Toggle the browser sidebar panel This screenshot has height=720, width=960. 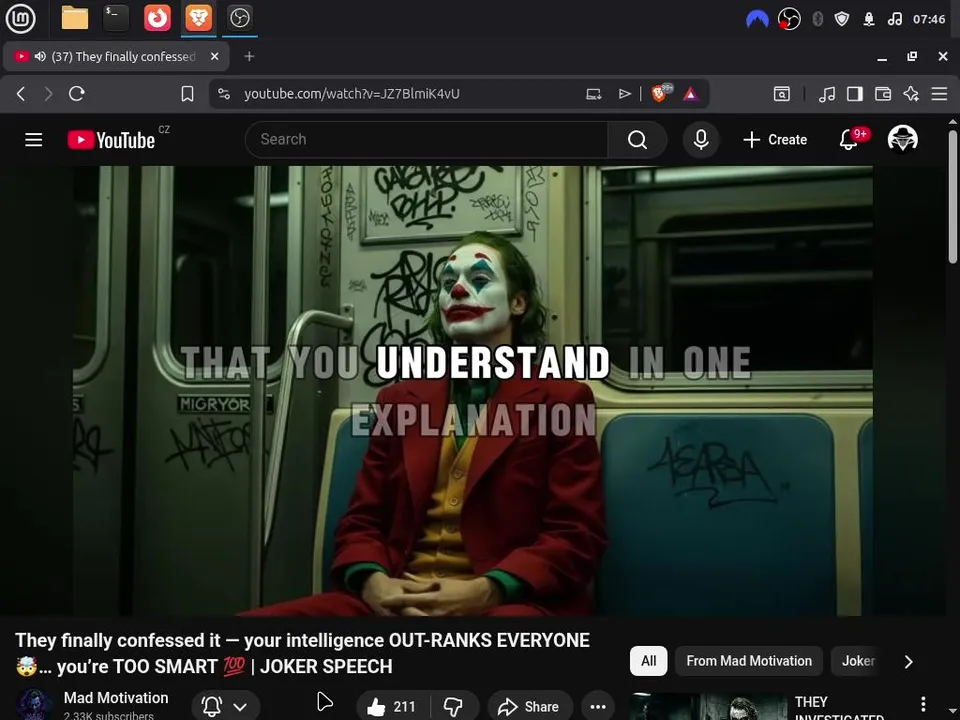(x=855, y=94)
